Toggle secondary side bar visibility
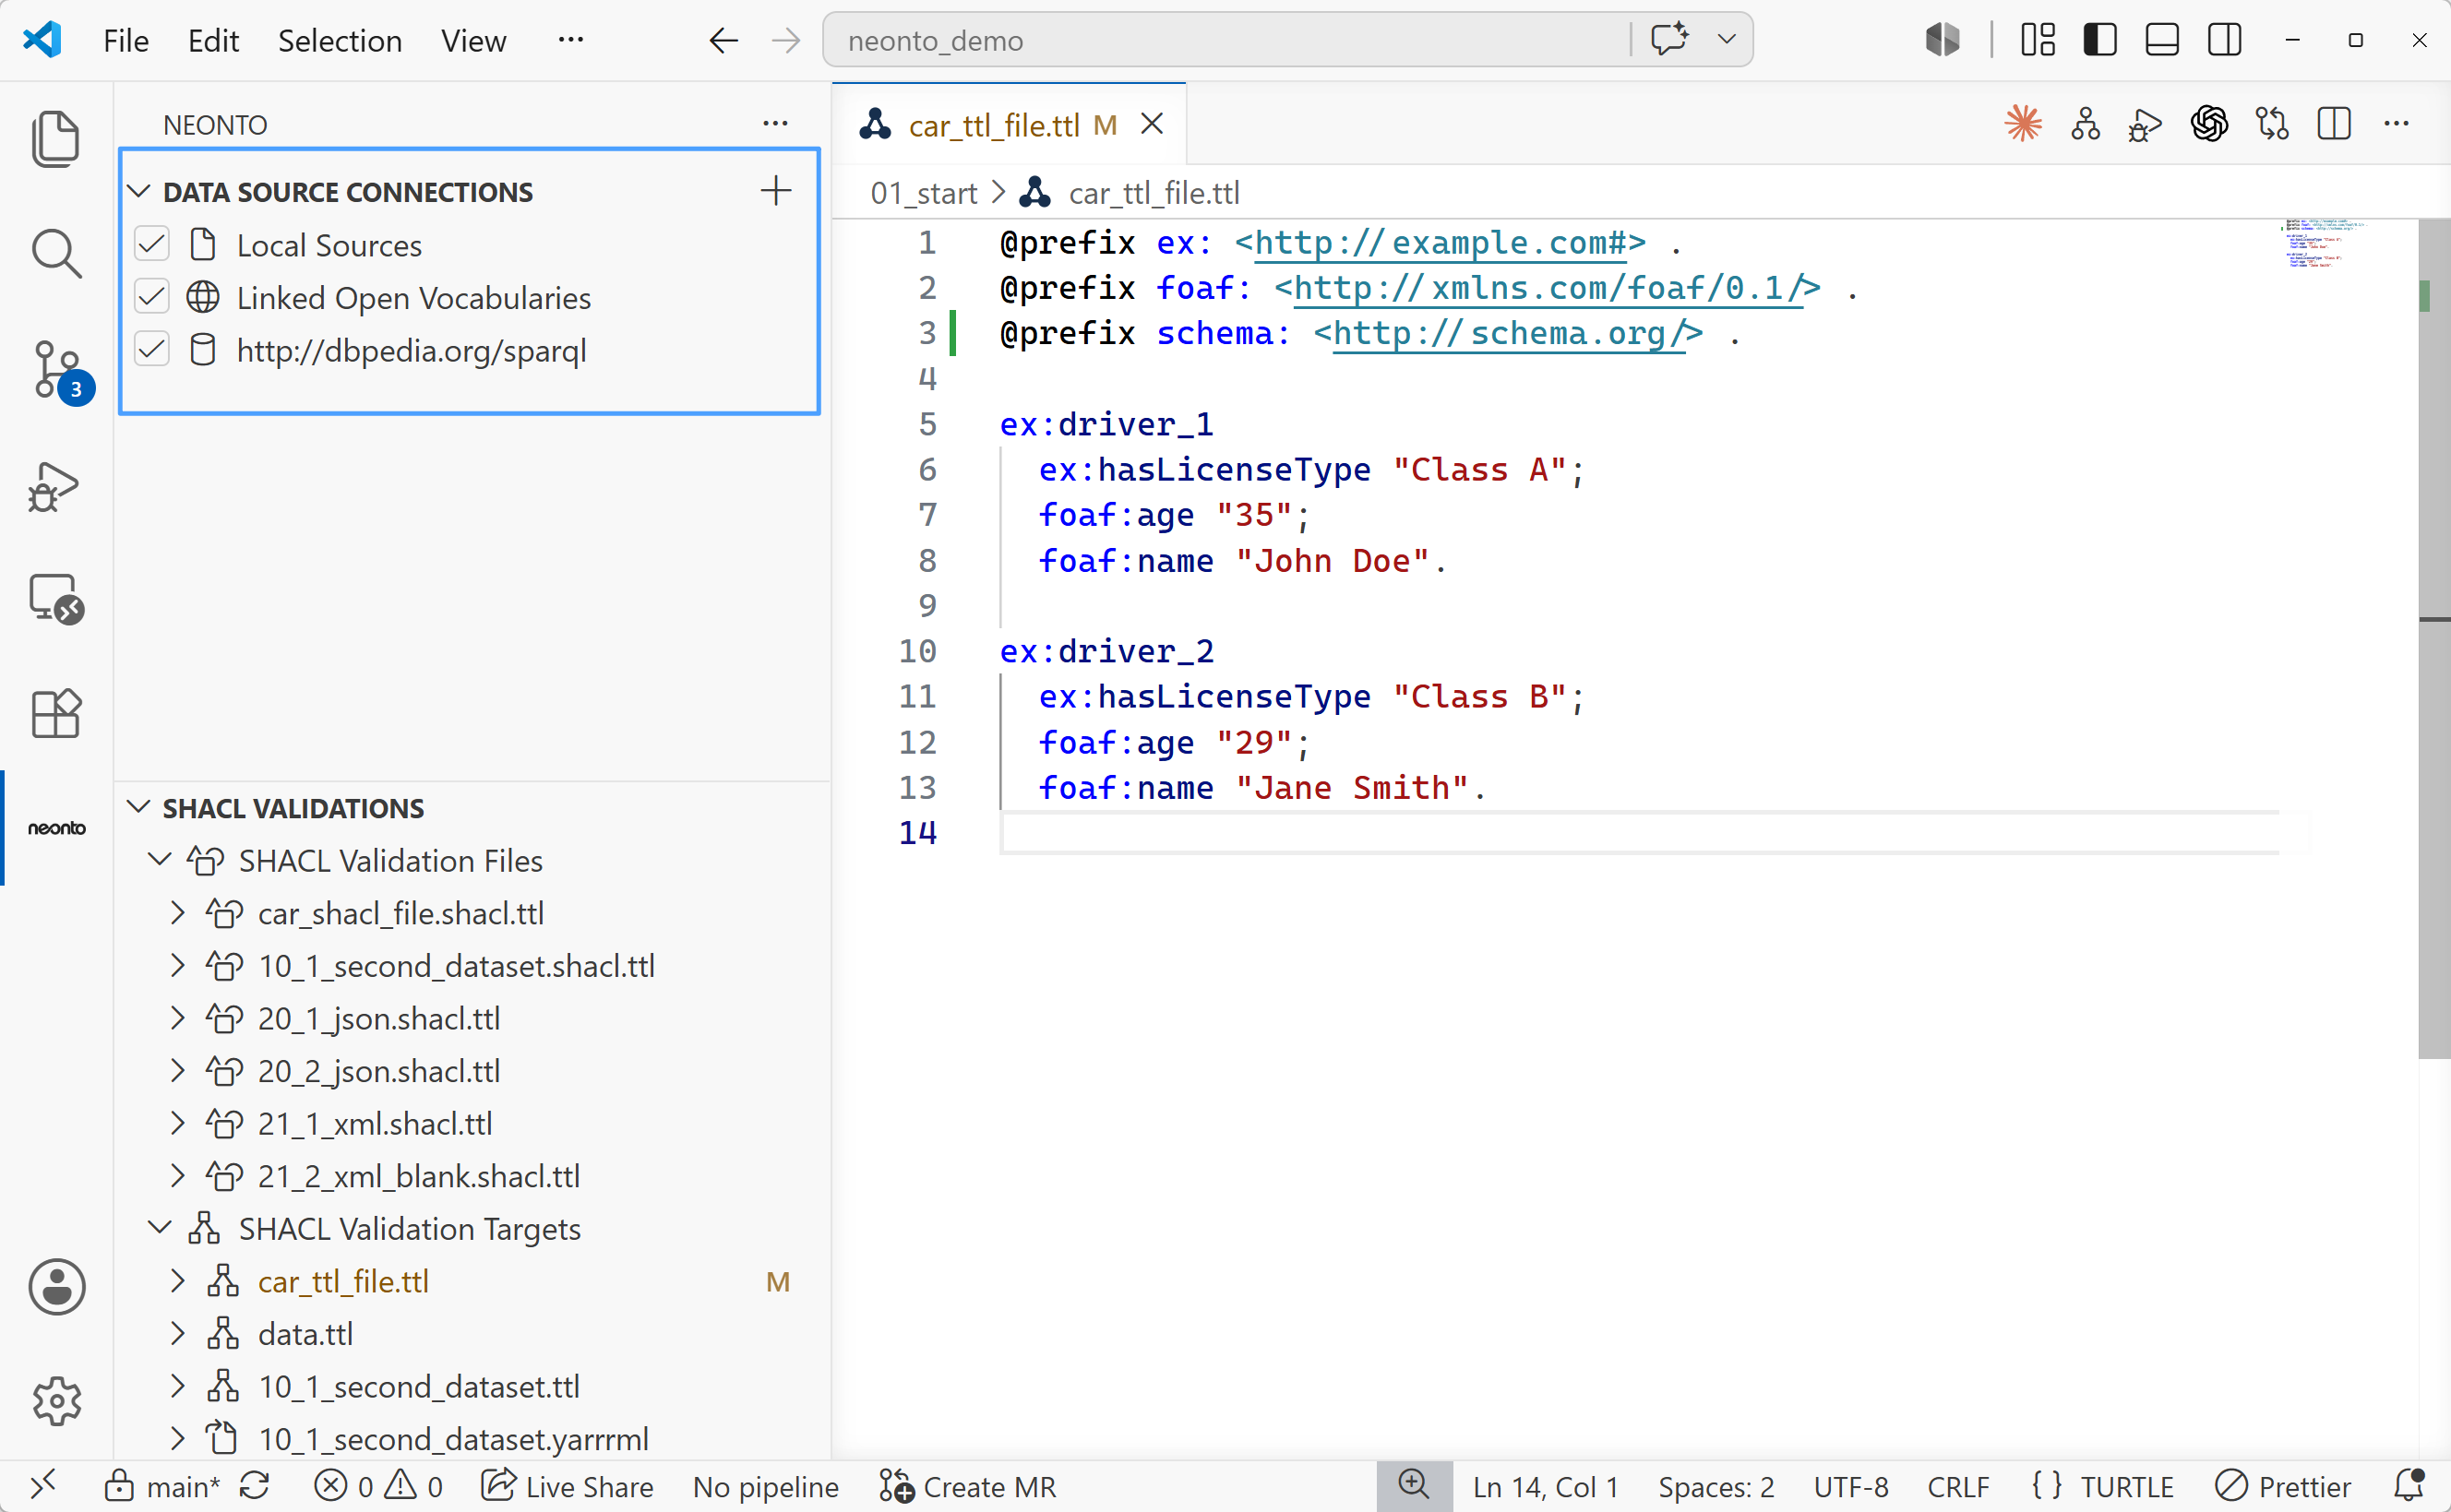This screenshot has width=2451, height=1512. click(x=2225, y=40)
